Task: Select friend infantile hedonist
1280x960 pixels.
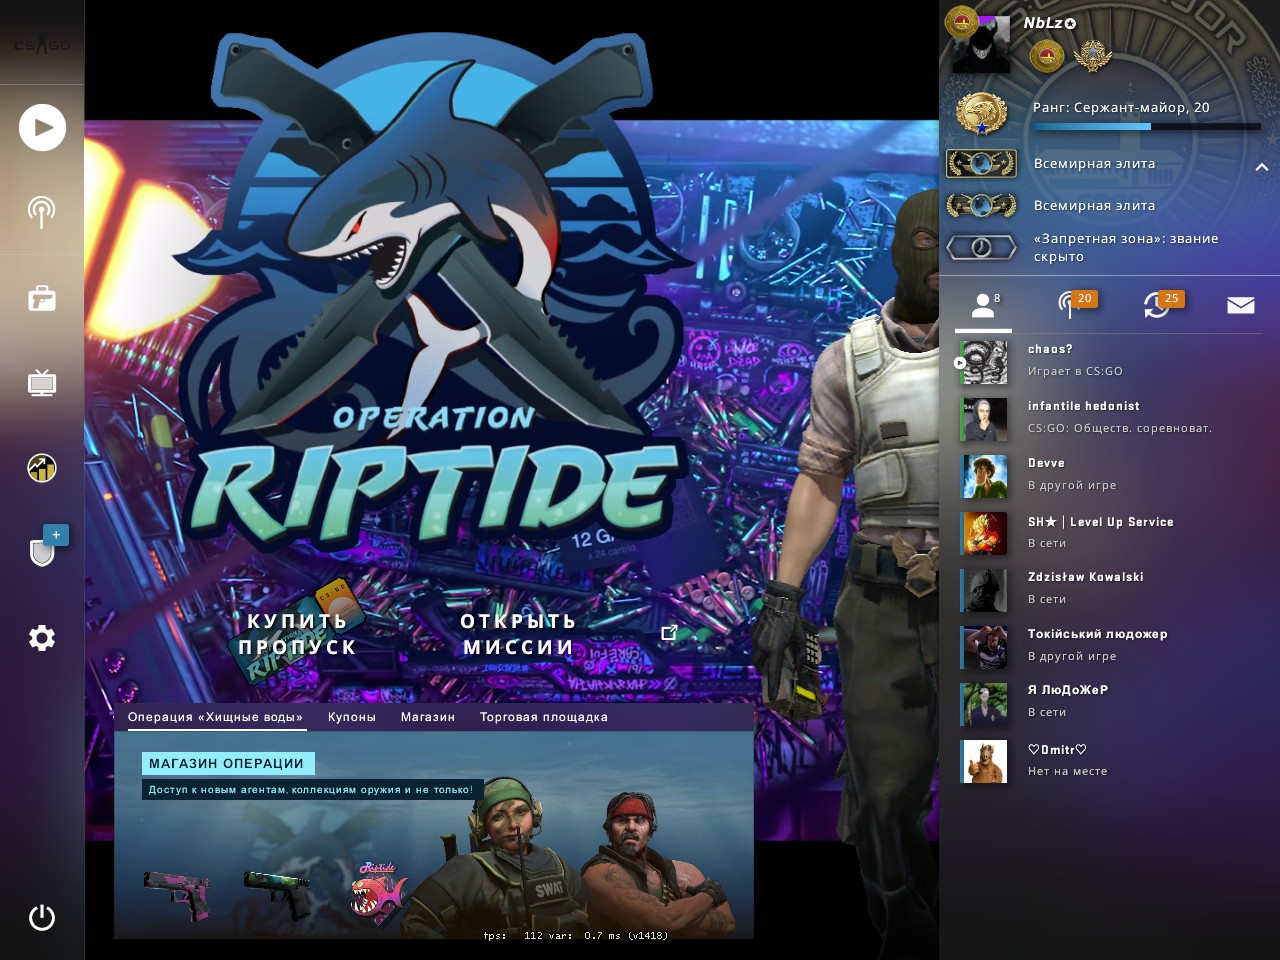Action: 1109,418
